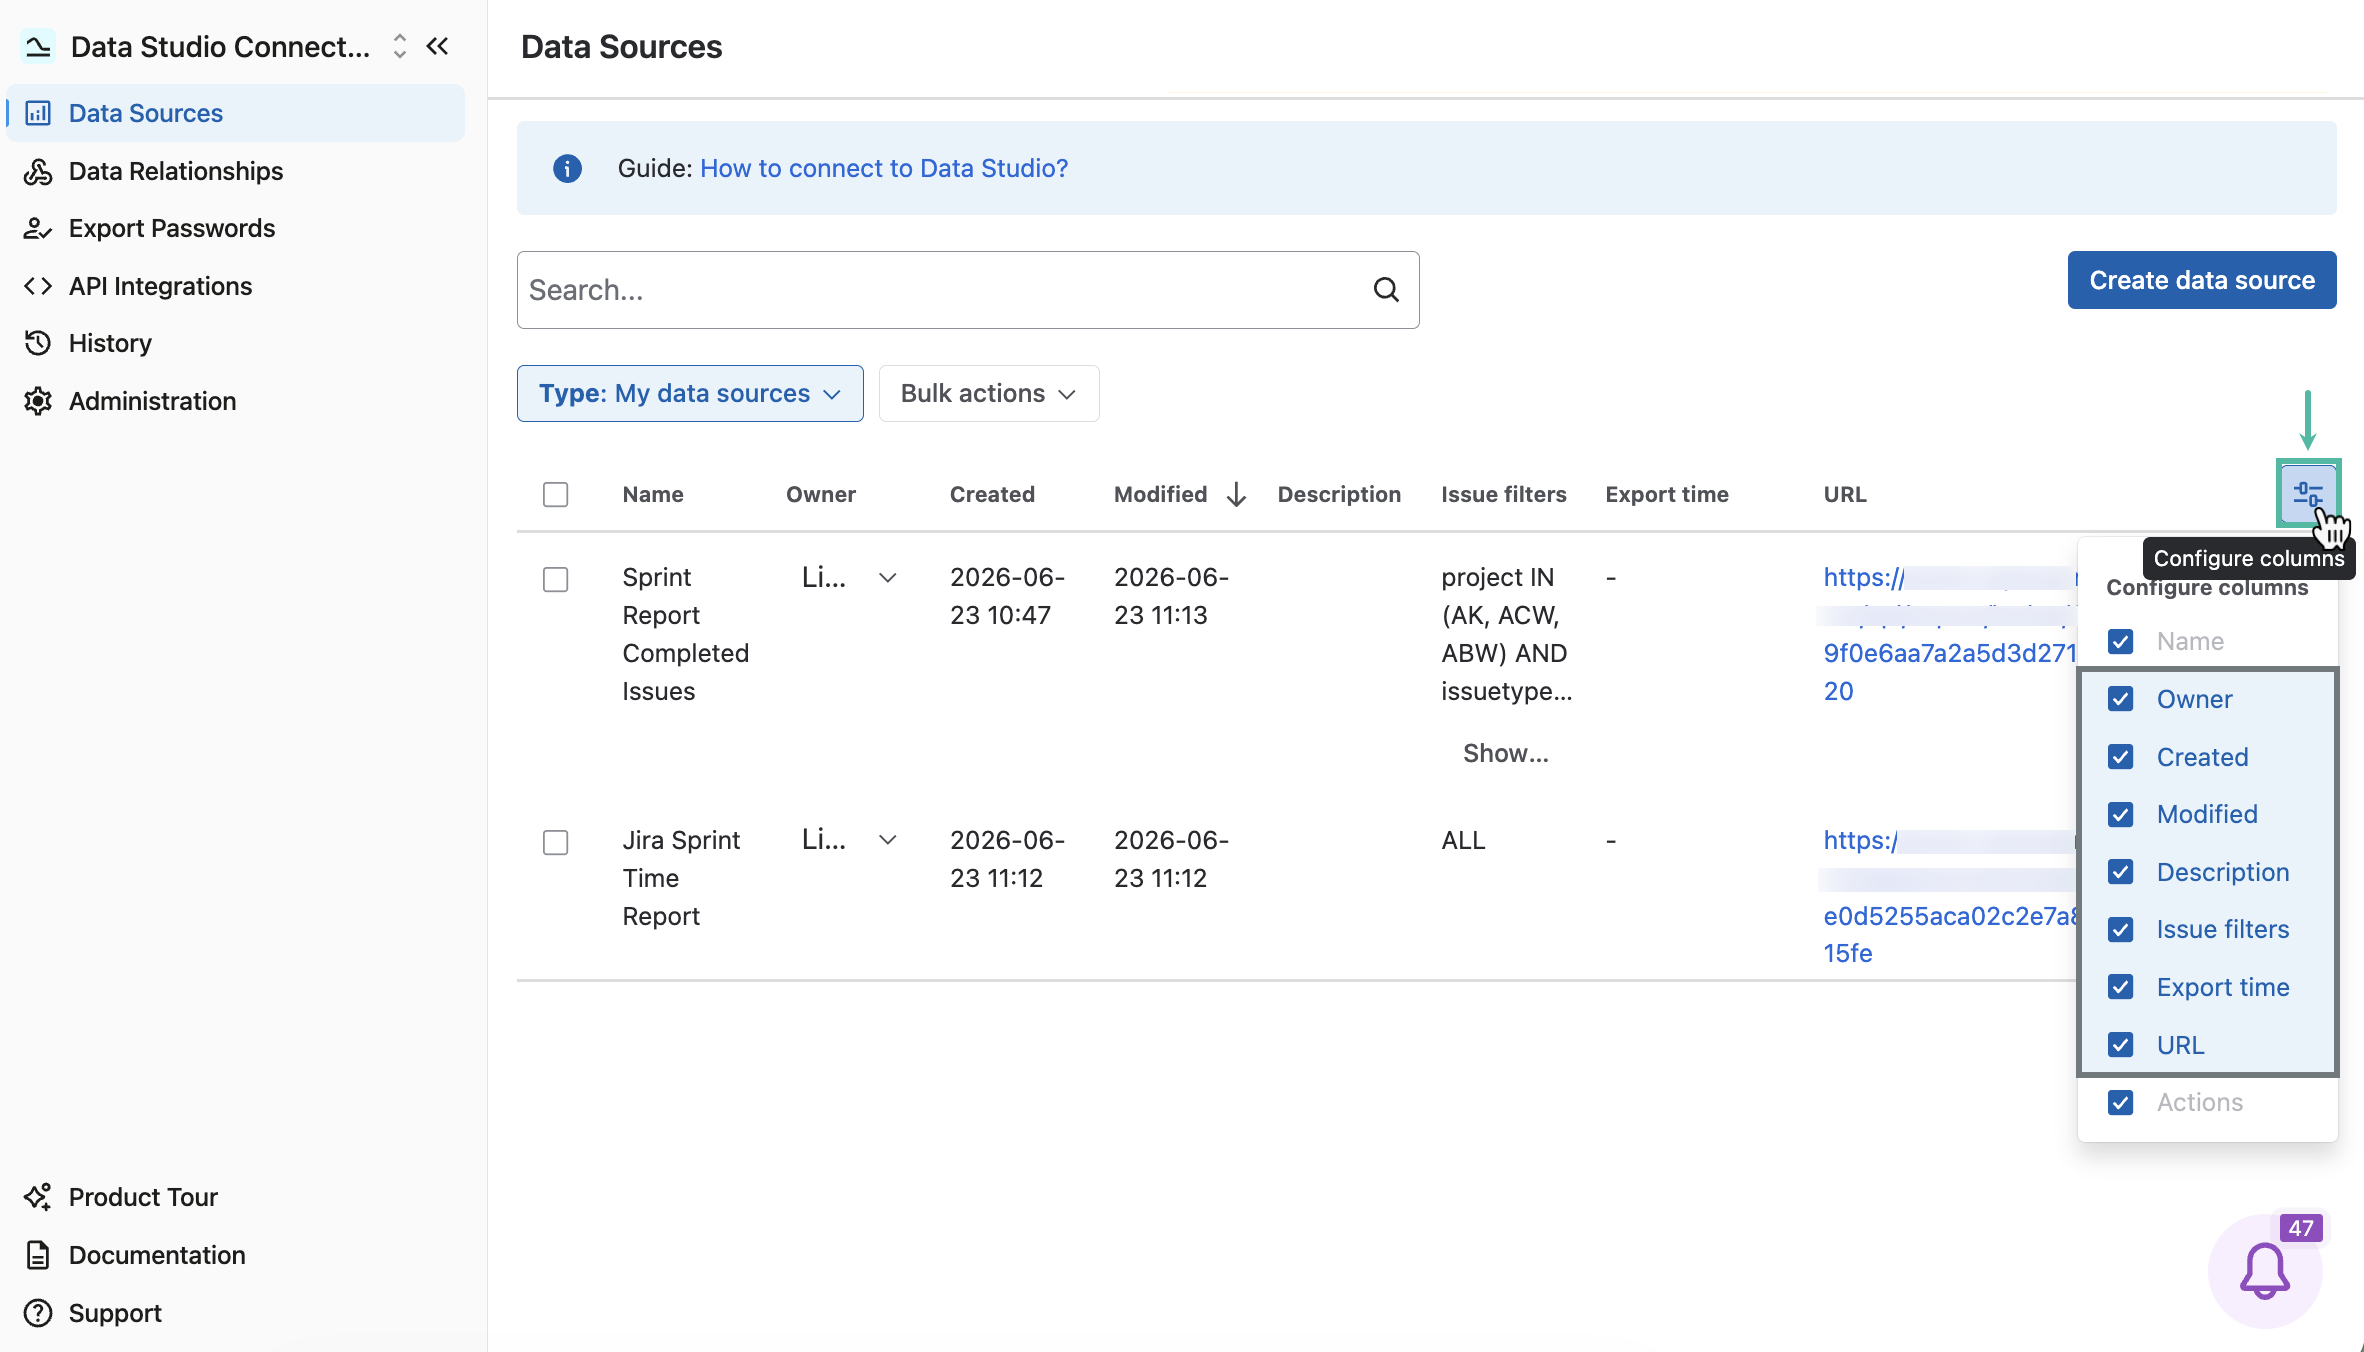Click the Product Tour sparkle icon
Viewport: 2364px width, 1352px height.
(38, 1197)
